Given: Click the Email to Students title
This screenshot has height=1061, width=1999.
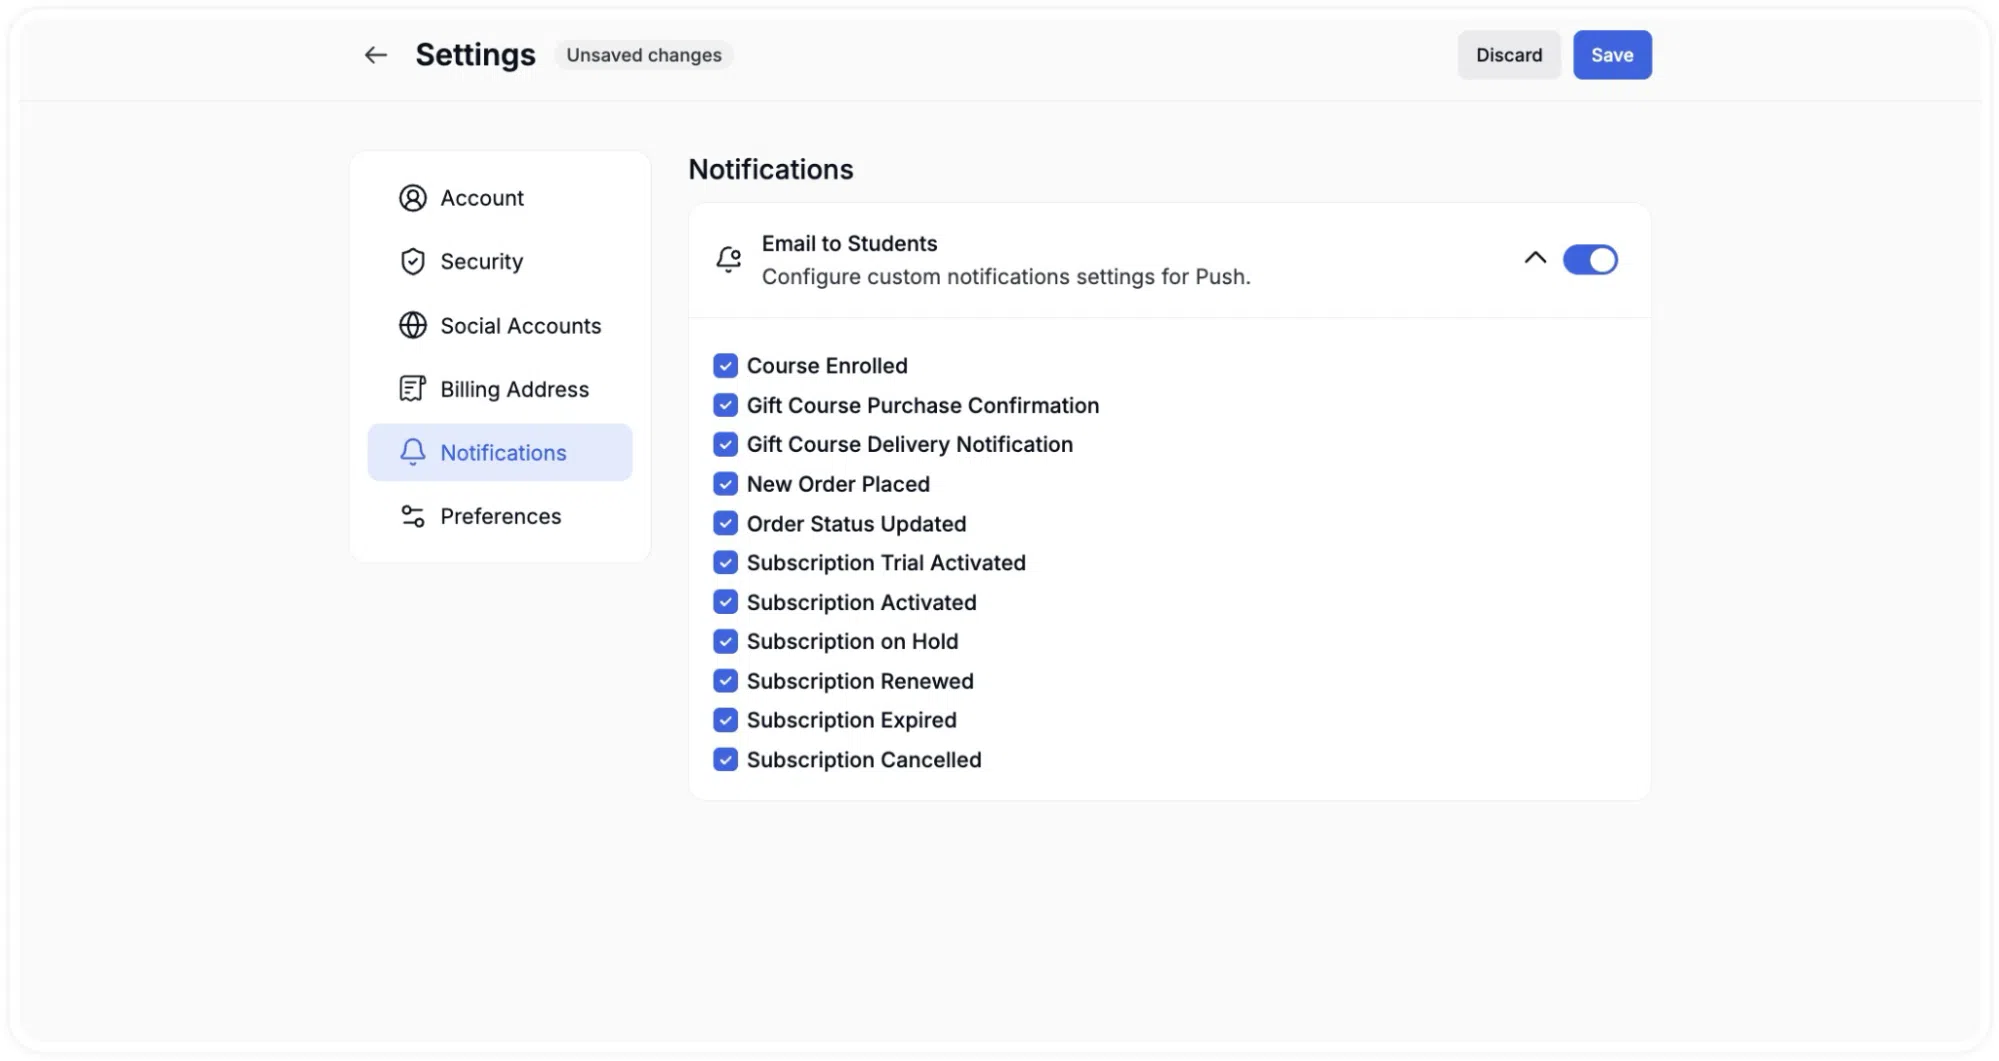Looking at the screenshot, I should click(x=849, y=243).
